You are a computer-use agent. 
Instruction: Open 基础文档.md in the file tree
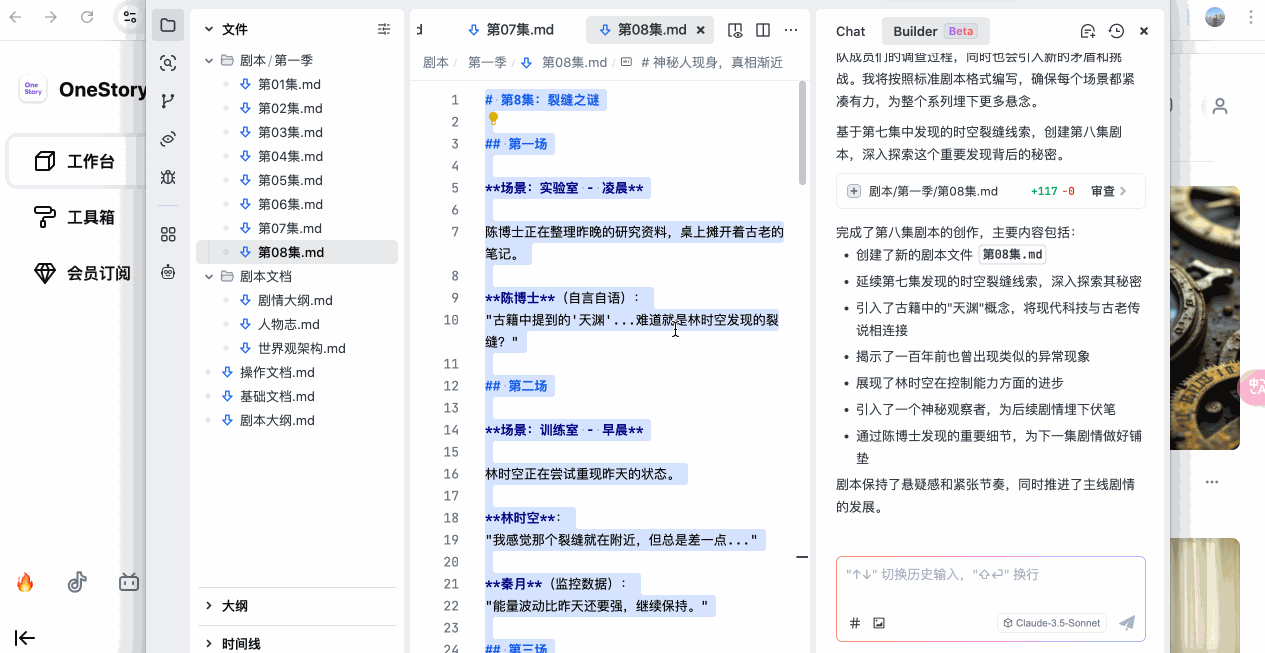pos(277,396)
